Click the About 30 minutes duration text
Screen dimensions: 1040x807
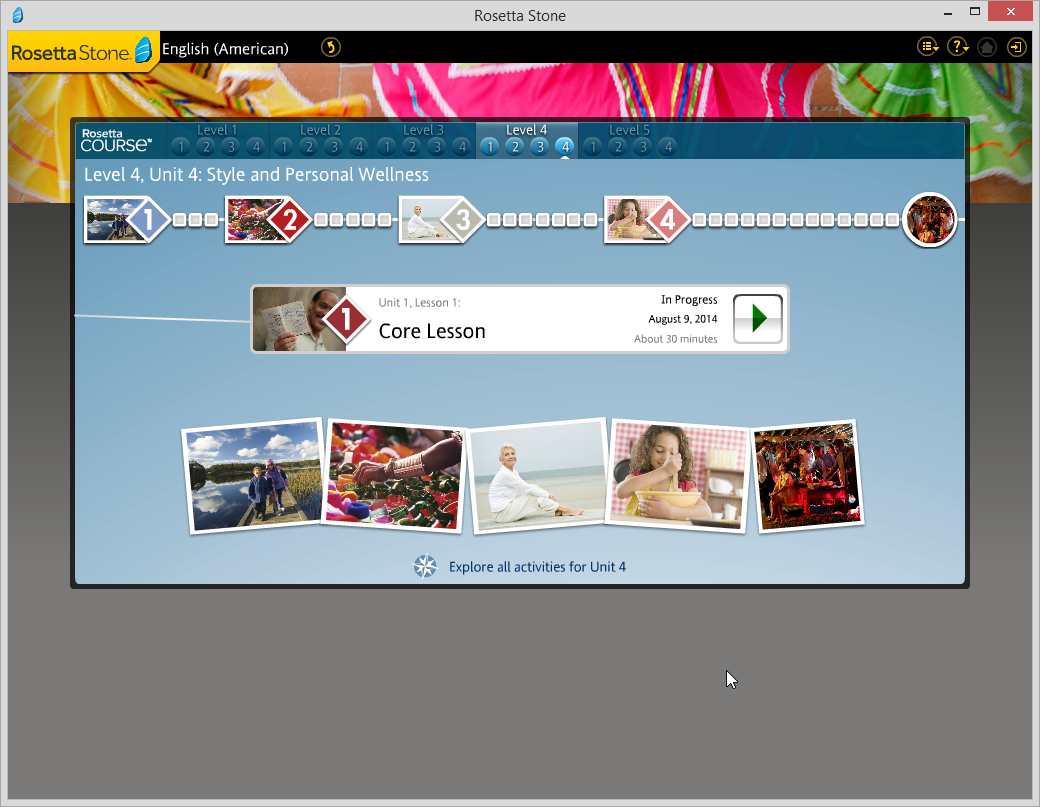[x=675, y=339]
